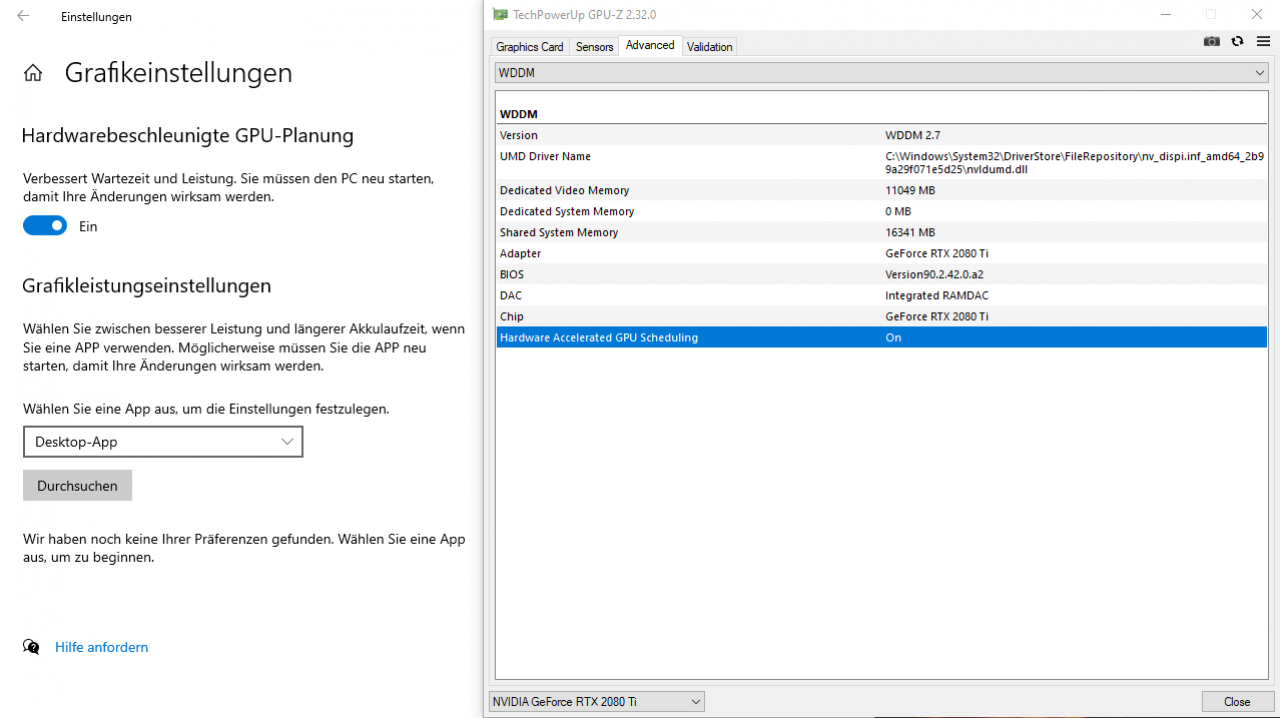
Task: Click the back arrow in Einstellungen
Action: (23, 16)
